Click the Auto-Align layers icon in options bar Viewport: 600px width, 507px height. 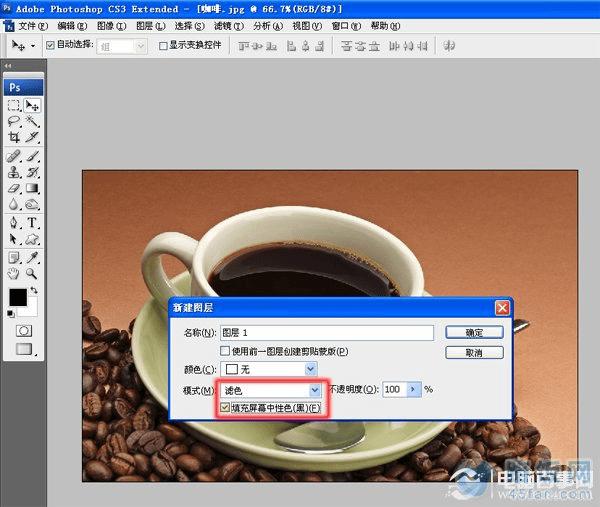click(449, 46)
